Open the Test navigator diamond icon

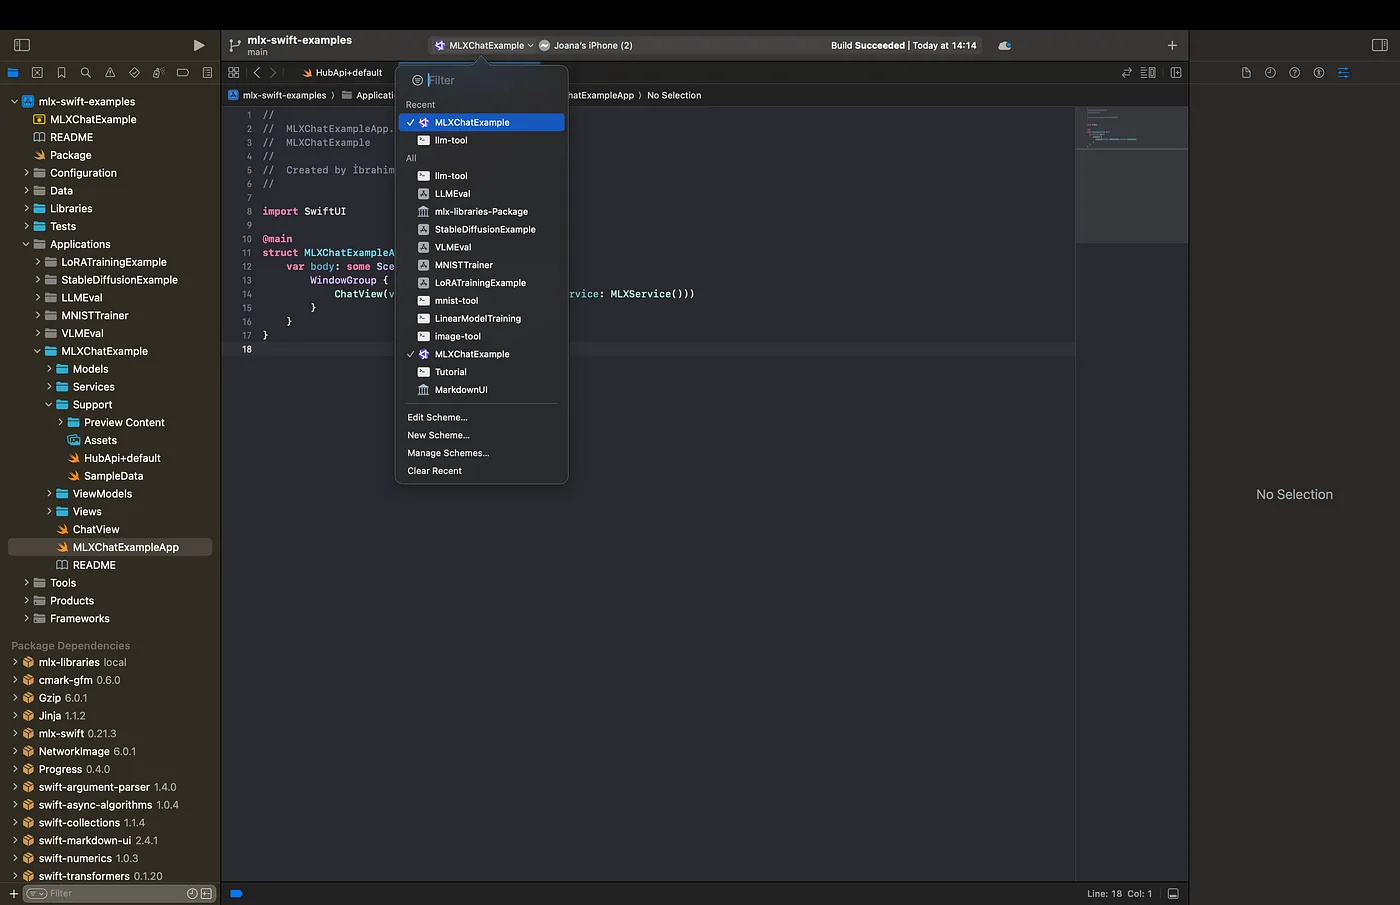point(134,73)
